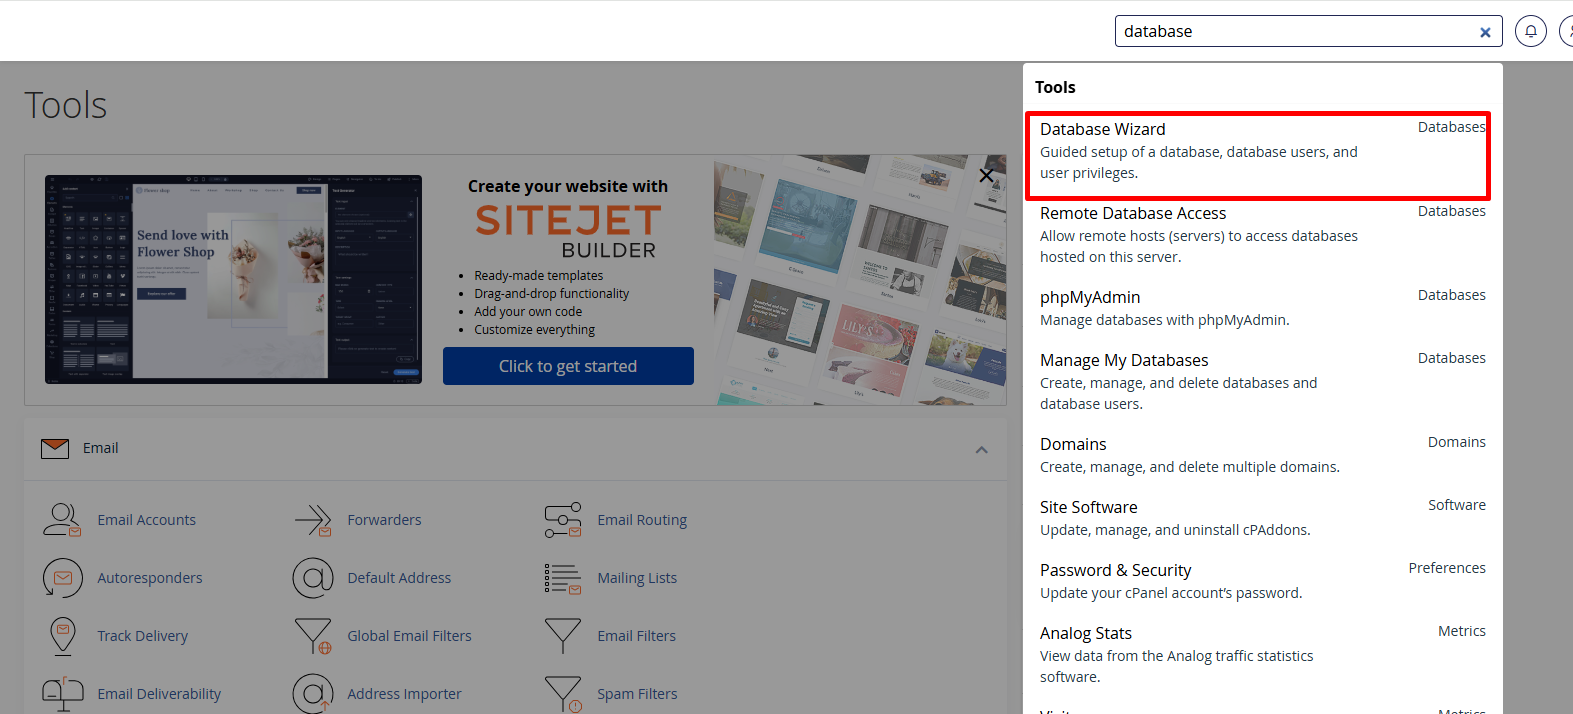Clear the database search text
This screenshot has width=1573, height=714.
pos(1485,32)
